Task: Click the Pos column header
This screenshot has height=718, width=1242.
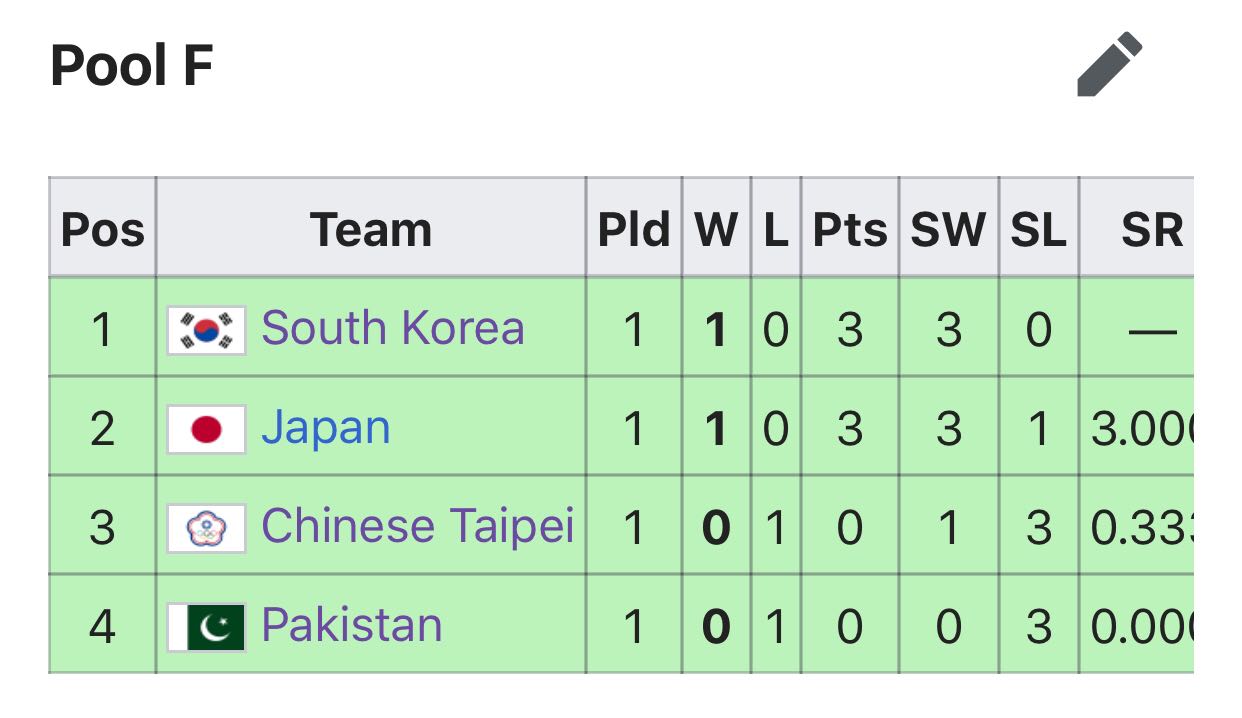Action: tap(102, 229)
